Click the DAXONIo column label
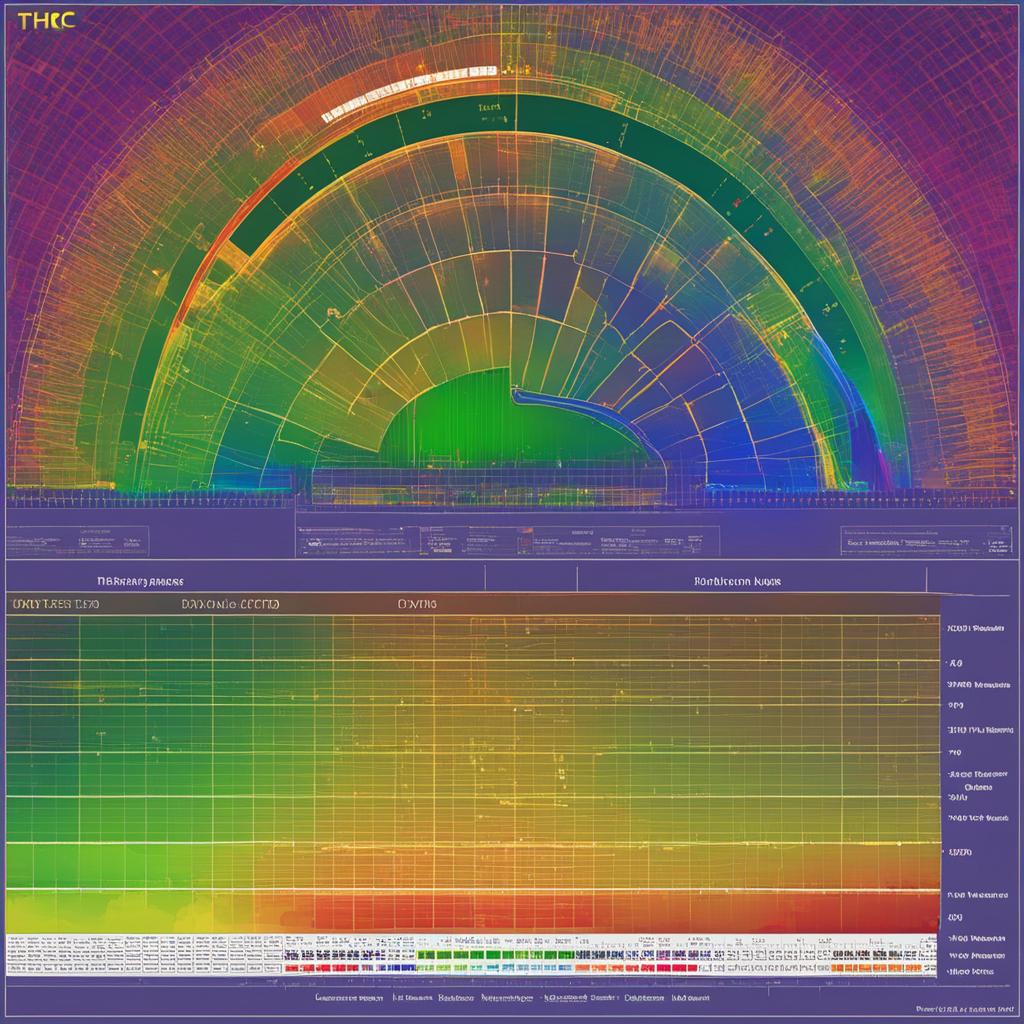This screenshot has height=1024, width=1024. click(231, 605)
